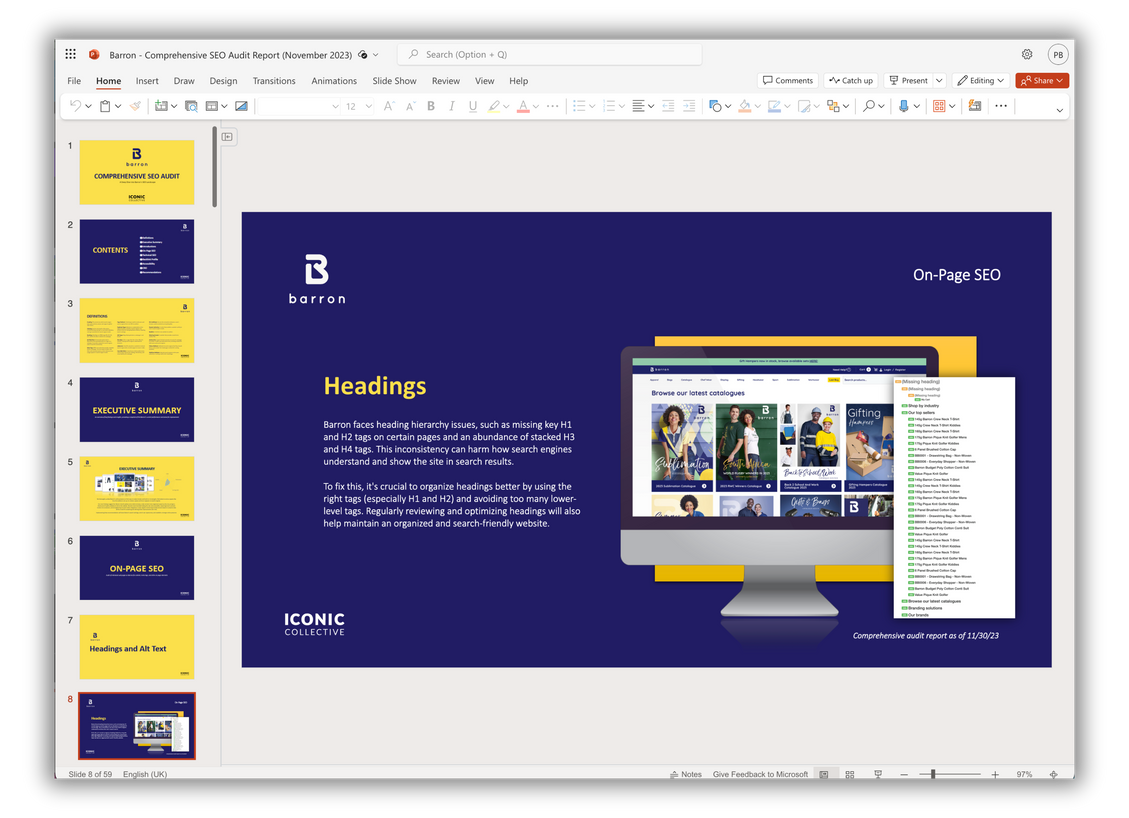Screen dimensions: 1129x818
Task: Click the Paste clipboard icon
Action: pyautogui.click(x=105, y=106)
